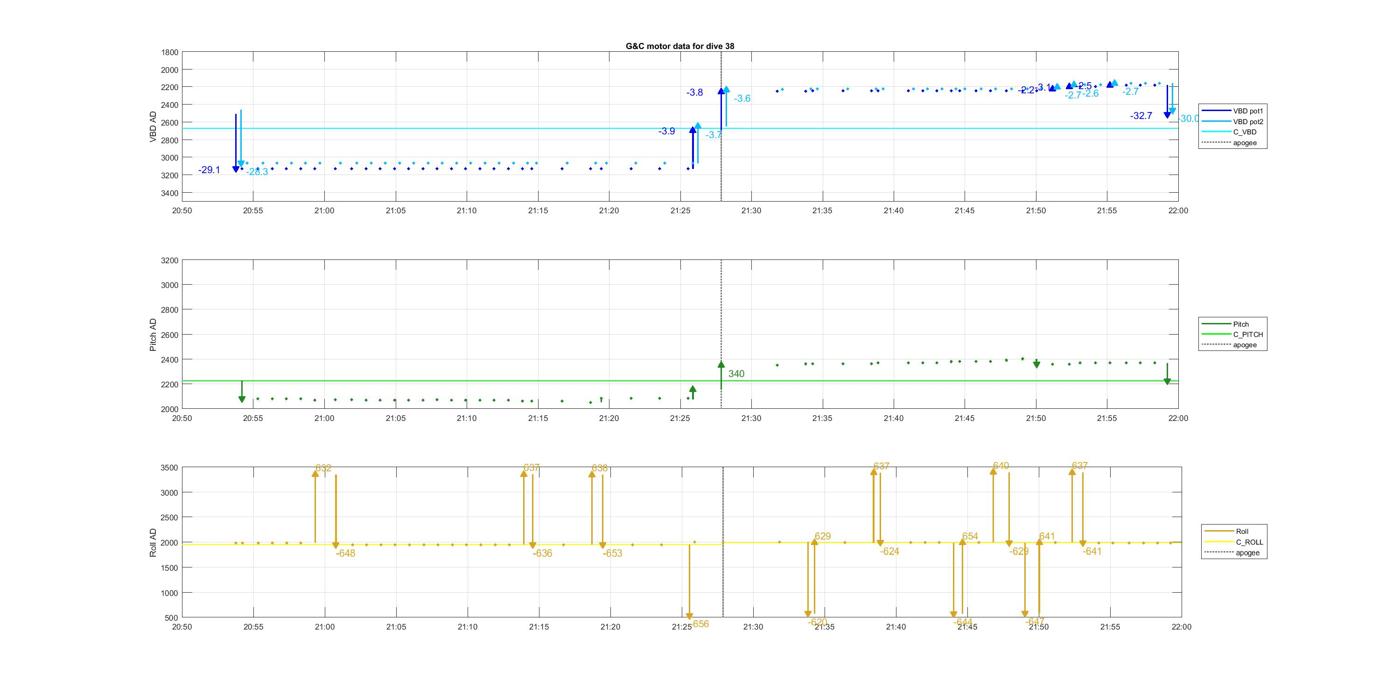Click the "-32.7" VBD data label
Screen dimensions: 1400x693
click(1141, 116)
